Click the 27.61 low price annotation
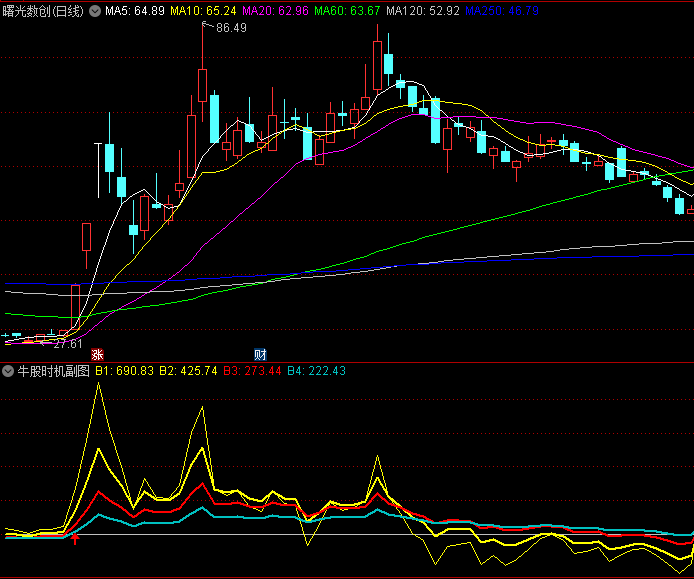This screenshot has height=579, width=694. click(x=68, y=344)
